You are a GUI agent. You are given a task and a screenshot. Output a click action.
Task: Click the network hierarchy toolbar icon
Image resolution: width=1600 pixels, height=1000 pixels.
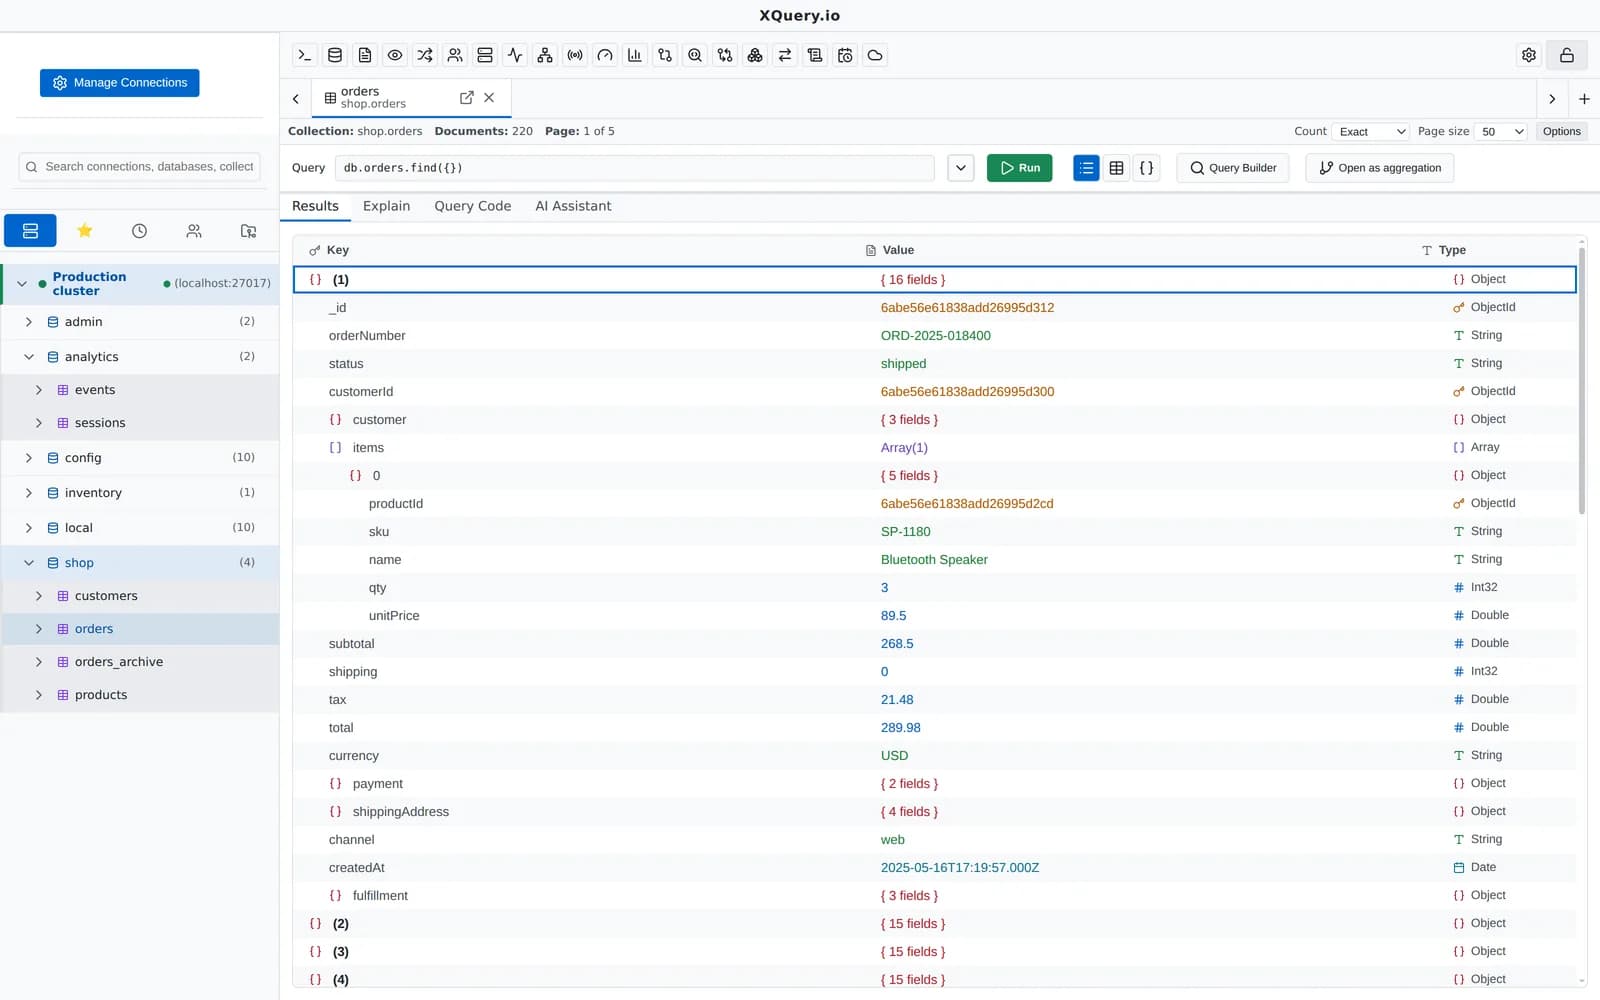click(x=545, y=55)
